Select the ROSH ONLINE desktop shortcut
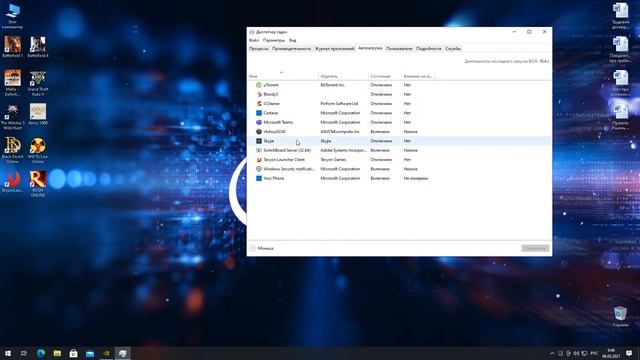This screenshot has height=360, width=640. (38, 184)
